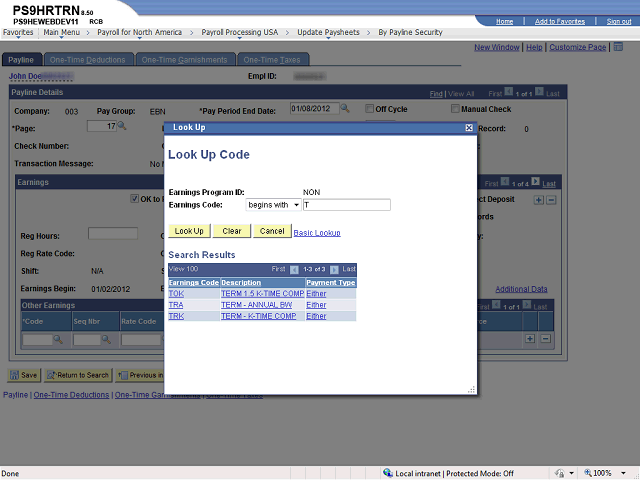The height and width of the screenshot is (480, 640).
Task: Switch to the One-Time Taxes tab
Action: [272, 60]
